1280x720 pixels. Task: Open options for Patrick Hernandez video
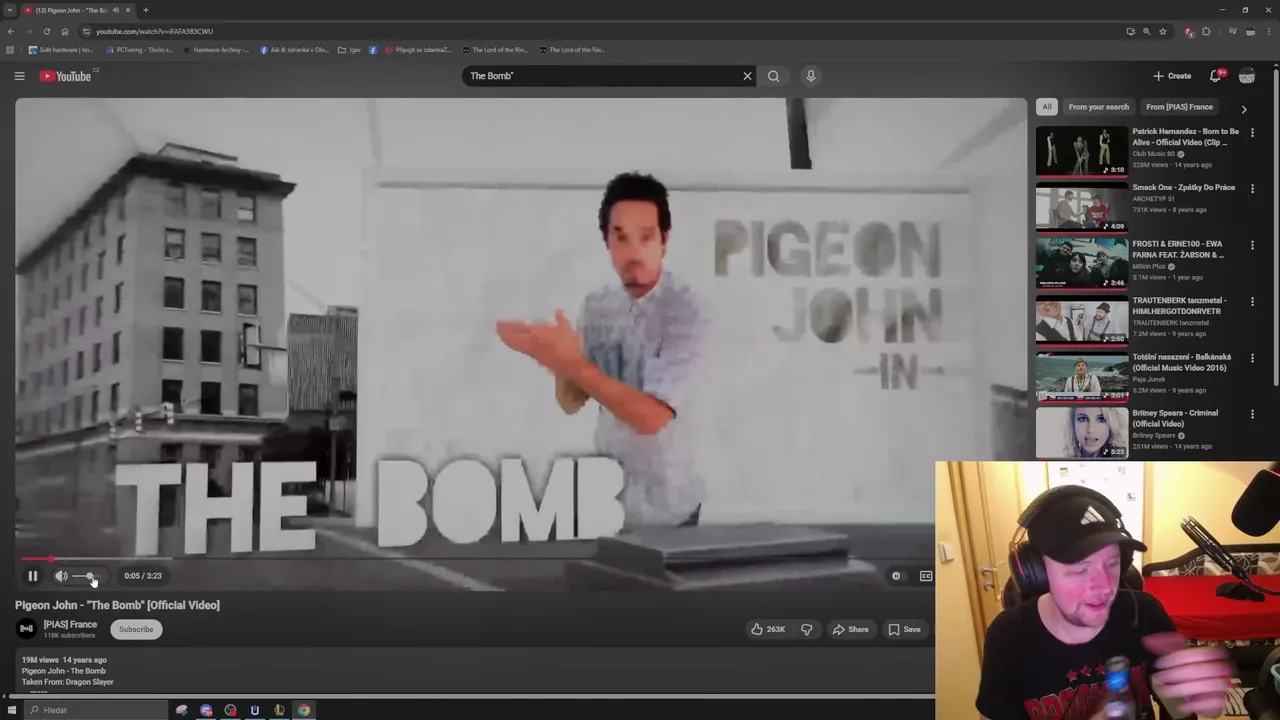pyautogui.click(x=1252, y=132)
